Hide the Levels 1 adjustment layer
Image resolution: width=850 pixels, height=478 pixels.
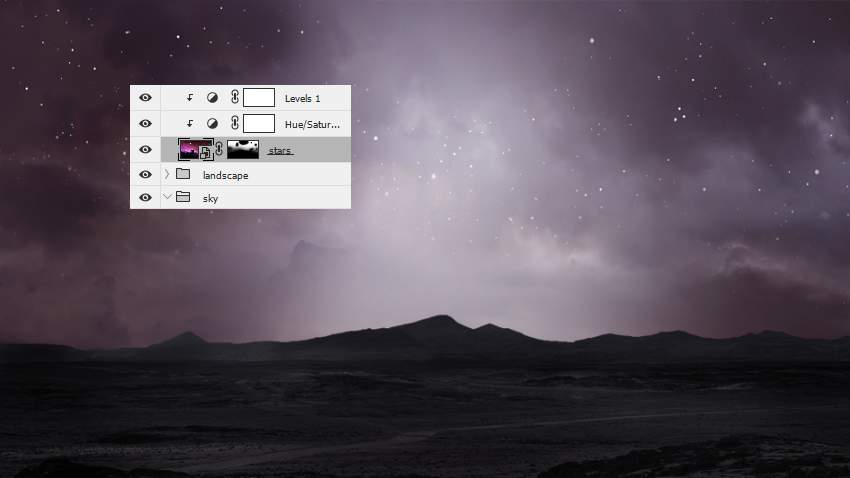(145, 98)
